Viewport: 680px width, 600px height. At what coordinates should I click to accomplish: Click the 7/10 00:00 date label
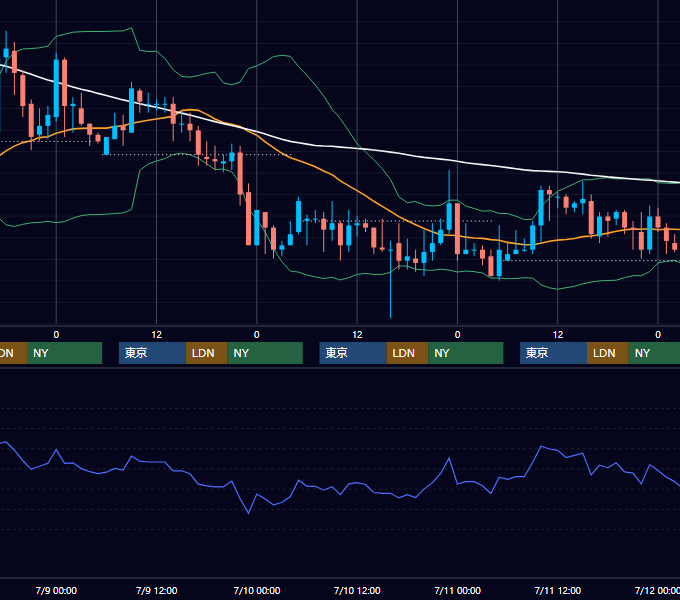click(257, 590)
